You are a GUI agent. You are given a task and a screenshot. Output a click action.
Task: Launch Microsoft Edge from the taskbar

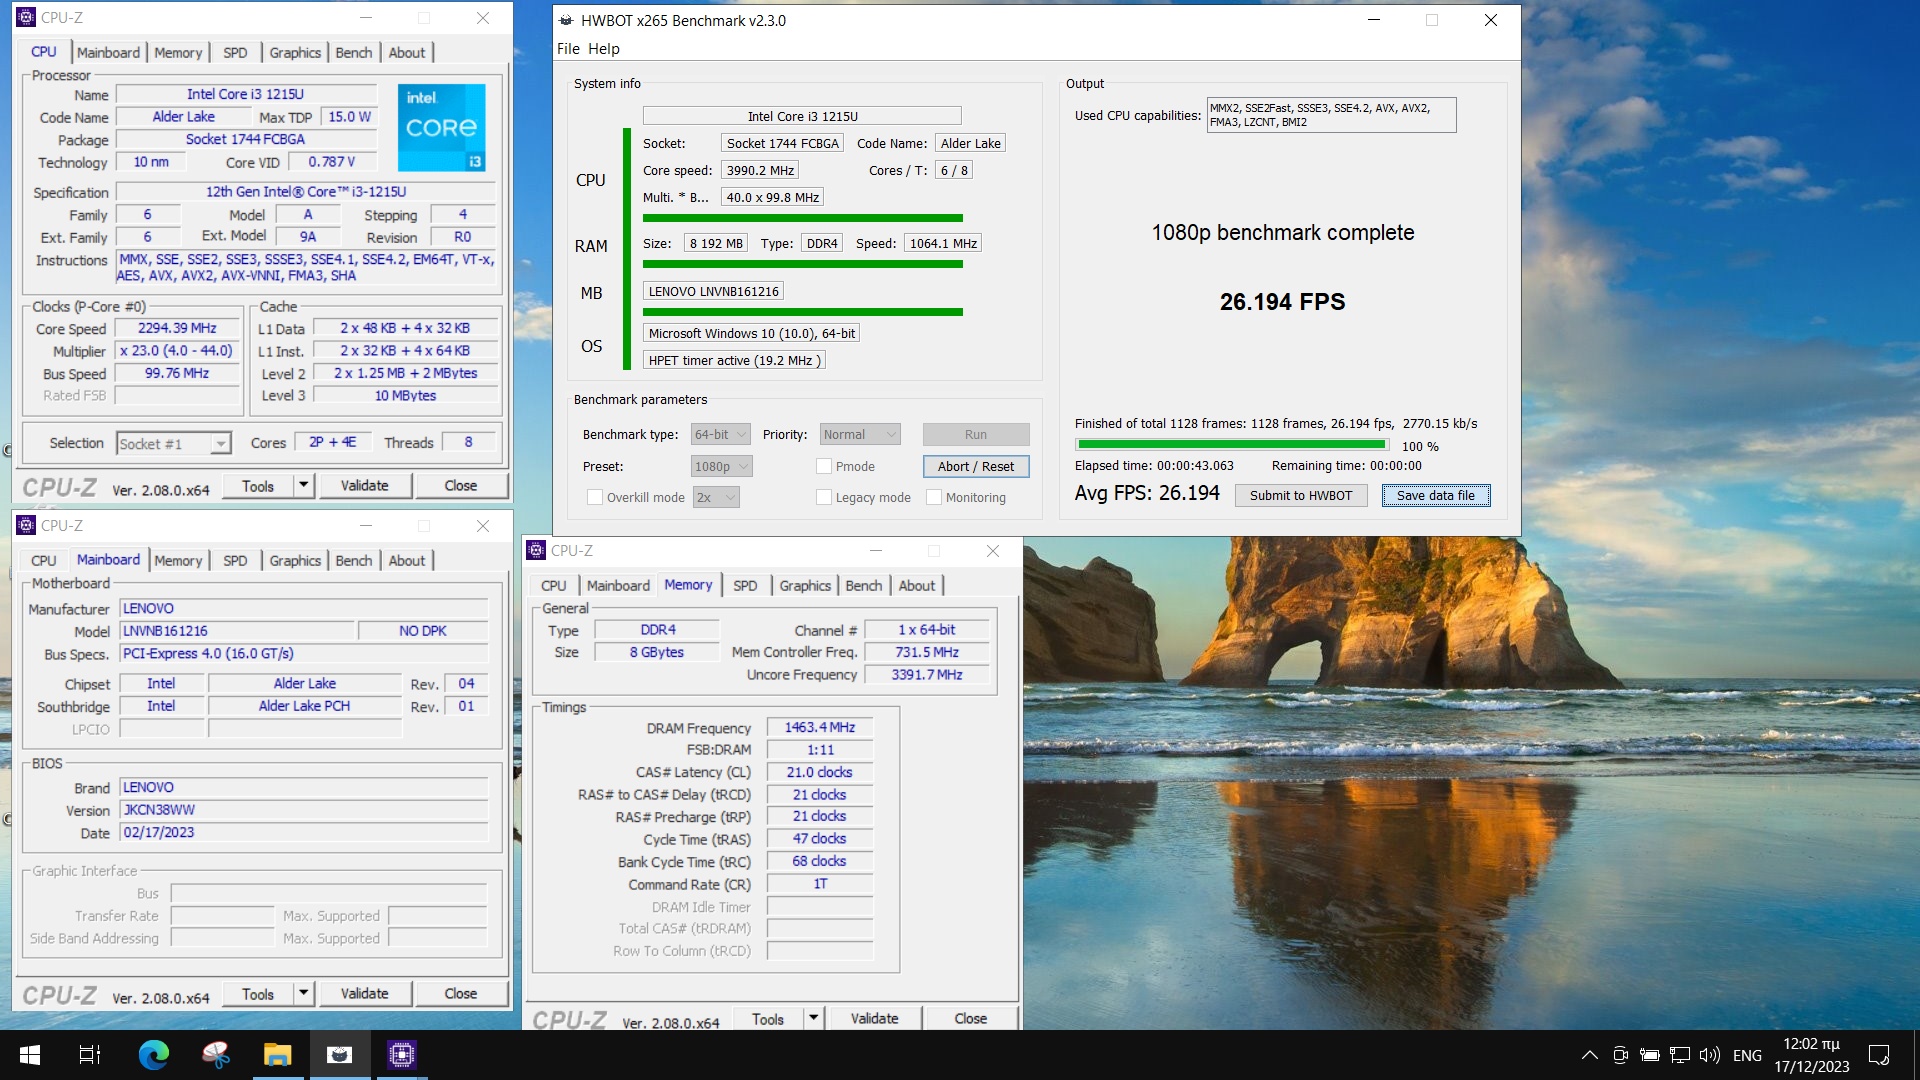point(154,1055)
